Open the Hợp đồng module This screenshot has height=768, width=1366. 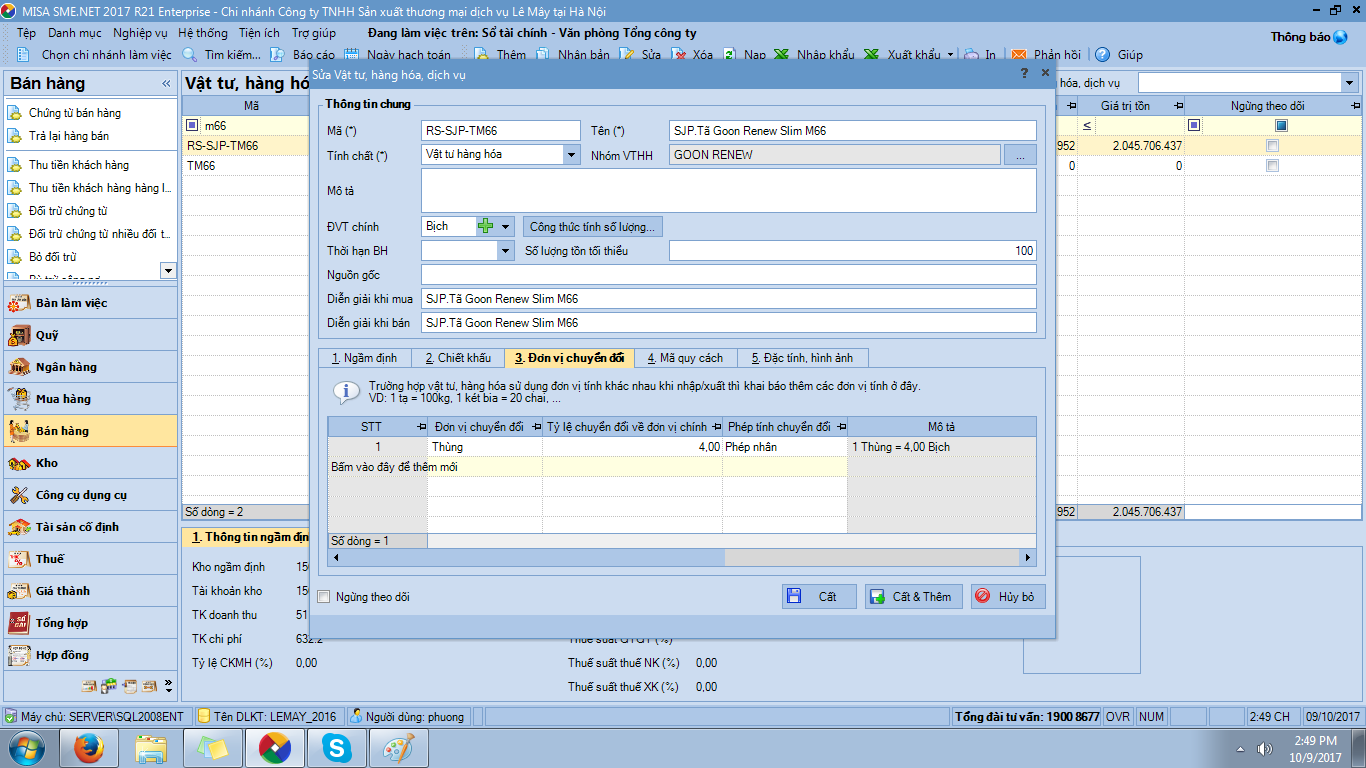tap(90, 655)
